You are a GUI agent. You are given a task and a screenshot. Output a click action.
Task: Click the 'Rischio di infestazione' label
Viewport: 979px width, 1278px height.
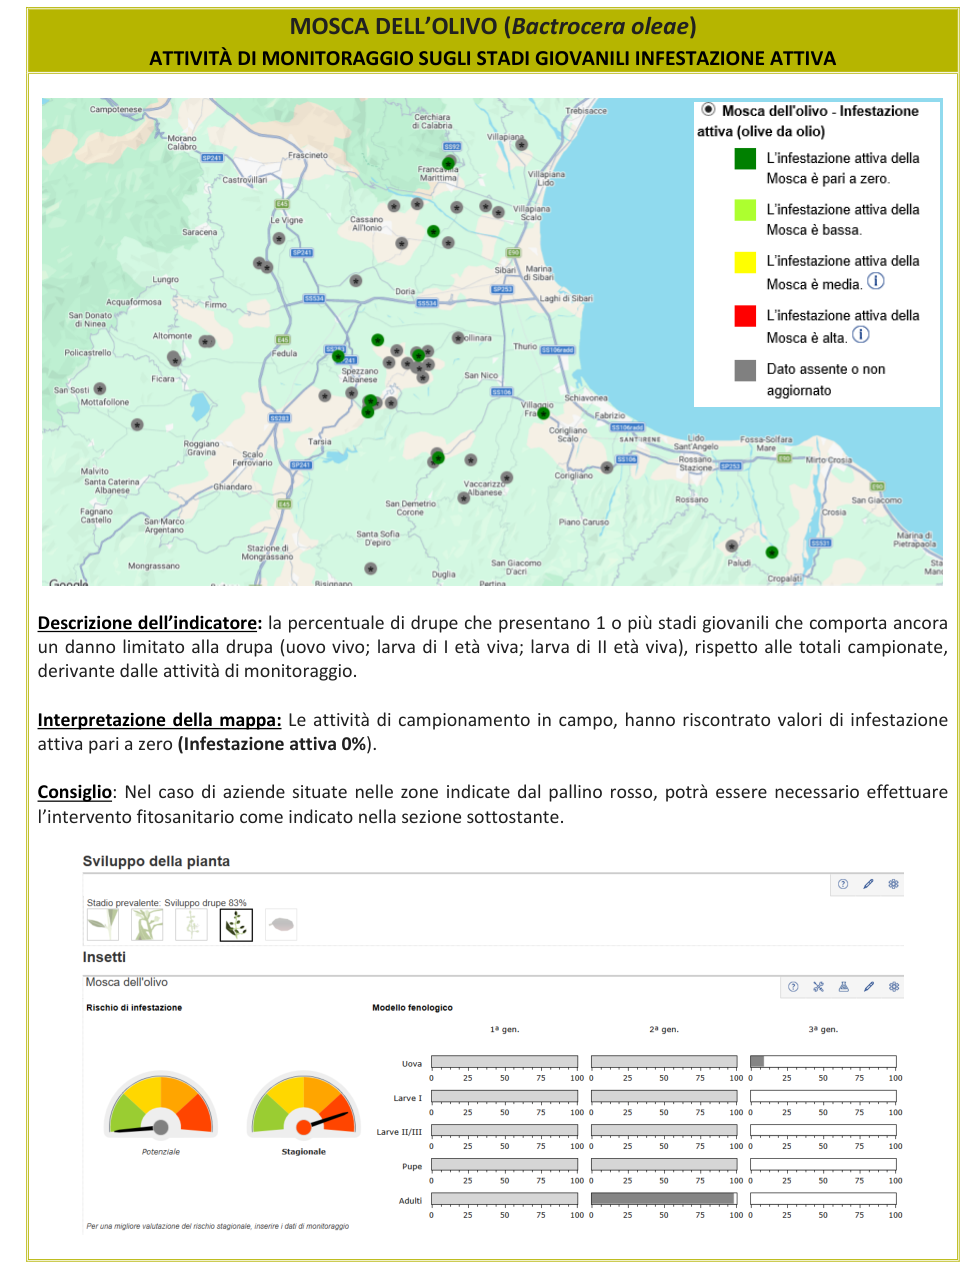pos(134,1008)
